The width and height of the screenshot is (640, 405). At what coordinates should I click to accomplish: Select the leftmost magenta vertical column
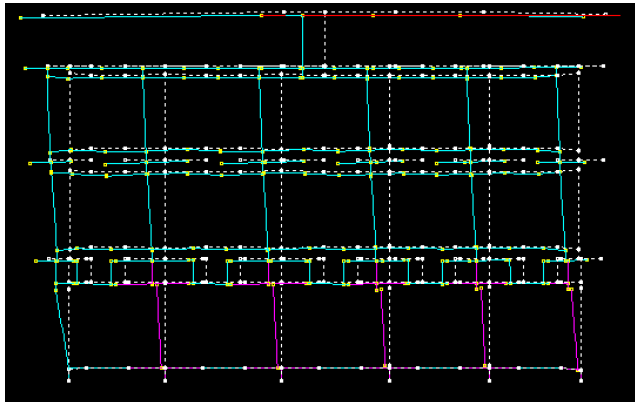point(157,325)
